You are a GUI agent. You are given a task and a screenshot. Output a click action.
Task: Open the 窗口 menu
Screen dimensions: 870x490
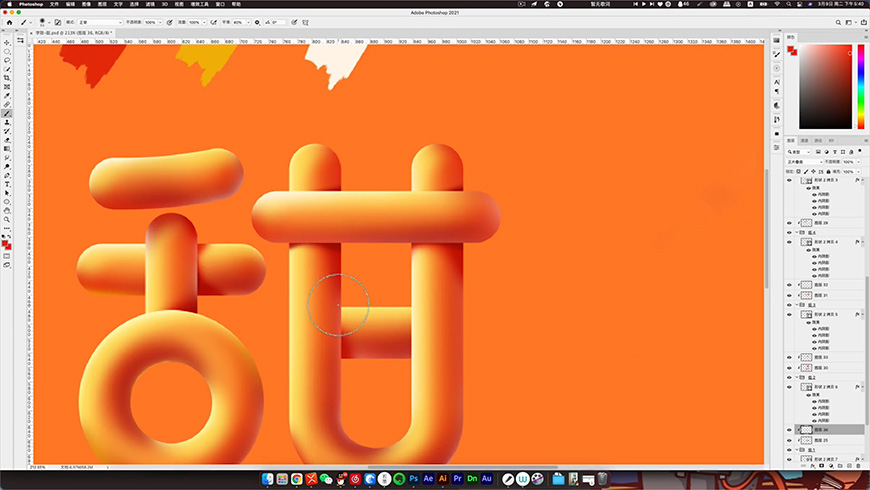coord(220,4)
